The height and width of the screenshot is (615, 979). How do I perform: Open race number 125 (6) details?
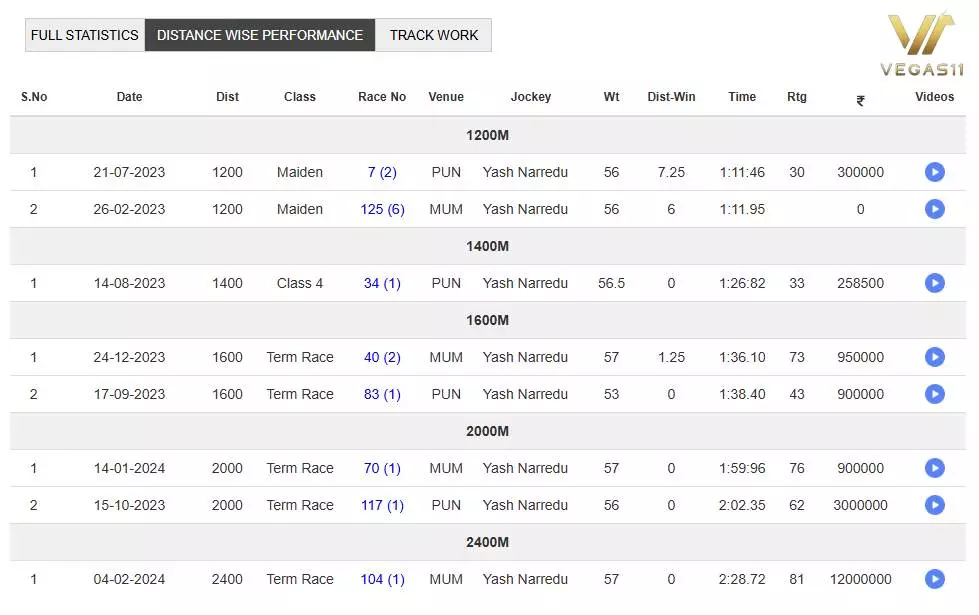(381, 209)
